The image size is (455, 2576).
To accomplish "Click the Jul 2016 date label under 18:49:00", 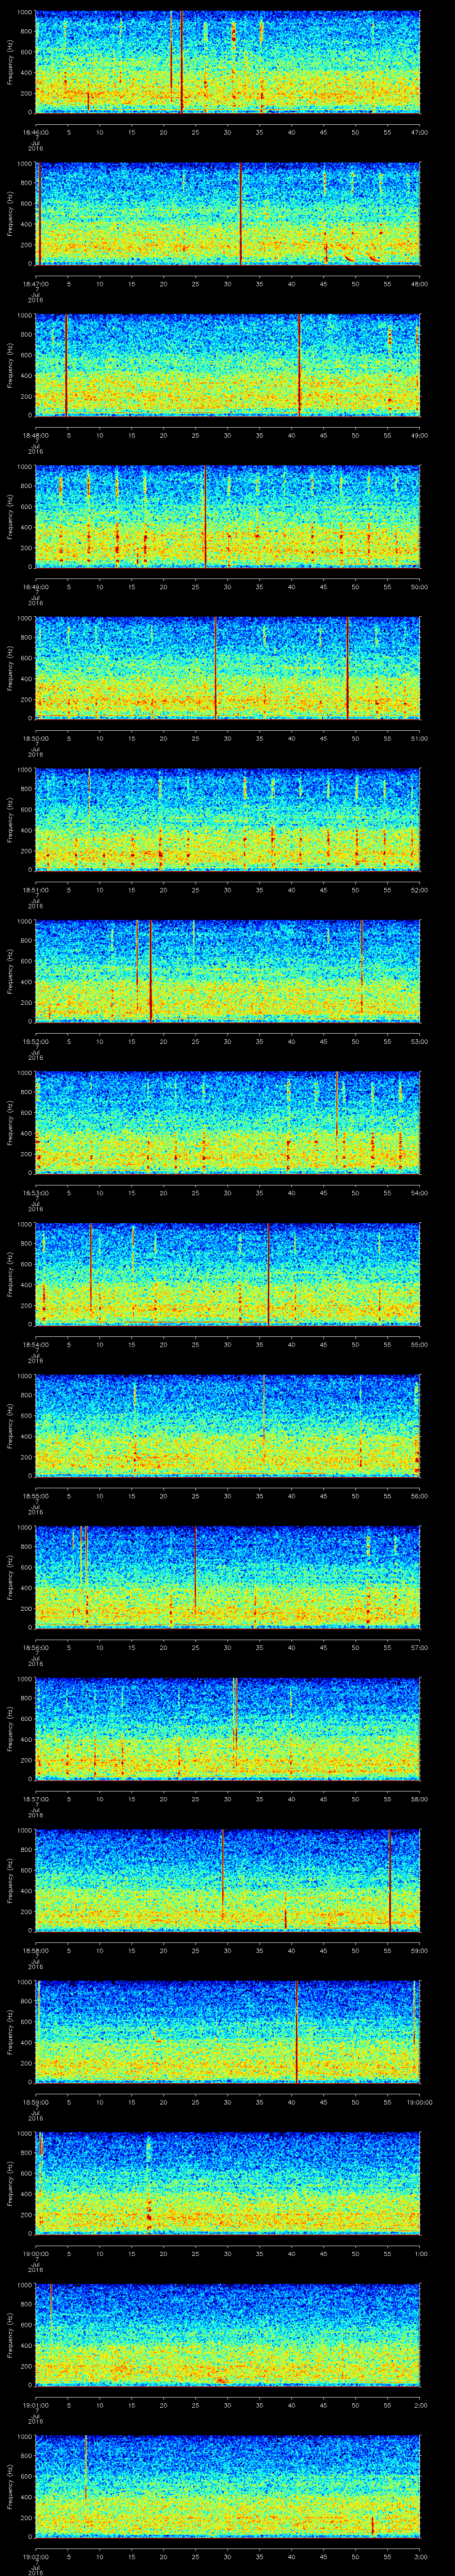I will [x=36, y=597].
